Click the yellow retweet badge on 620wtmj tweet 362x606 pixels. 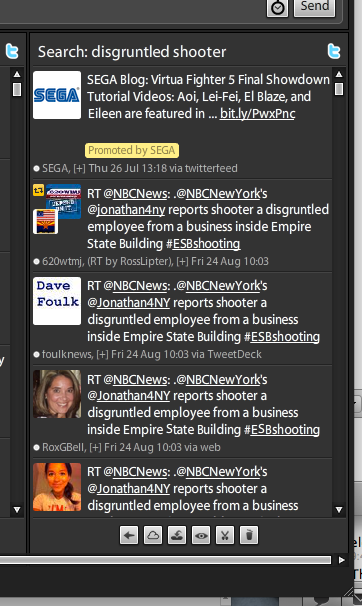coord(38,190)
